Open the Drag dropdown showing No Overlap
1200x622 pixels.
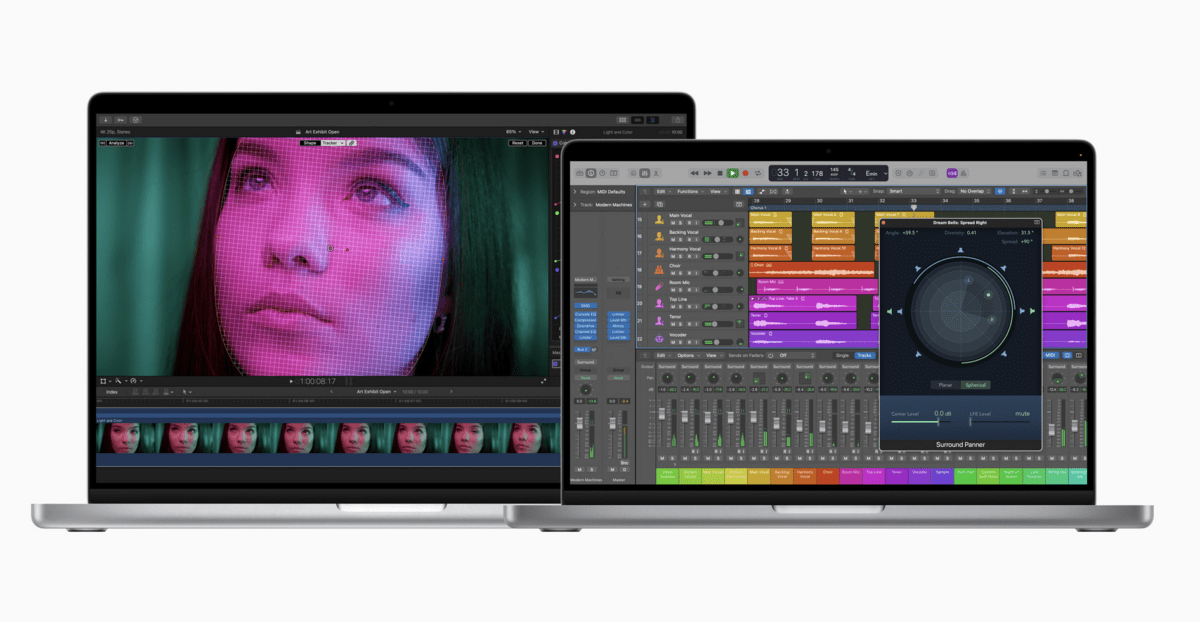point(973,192)
